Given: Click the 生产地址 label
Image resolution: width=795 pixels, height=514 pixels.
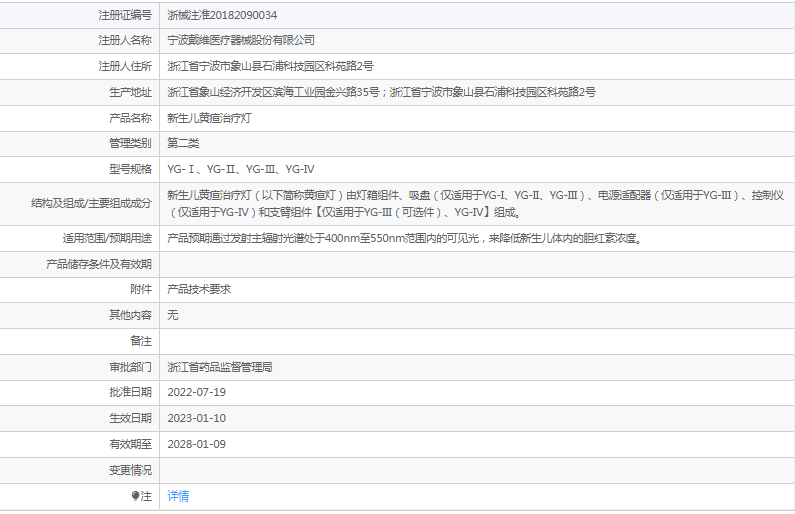Looking at the screenshot, I should [130, 92].
